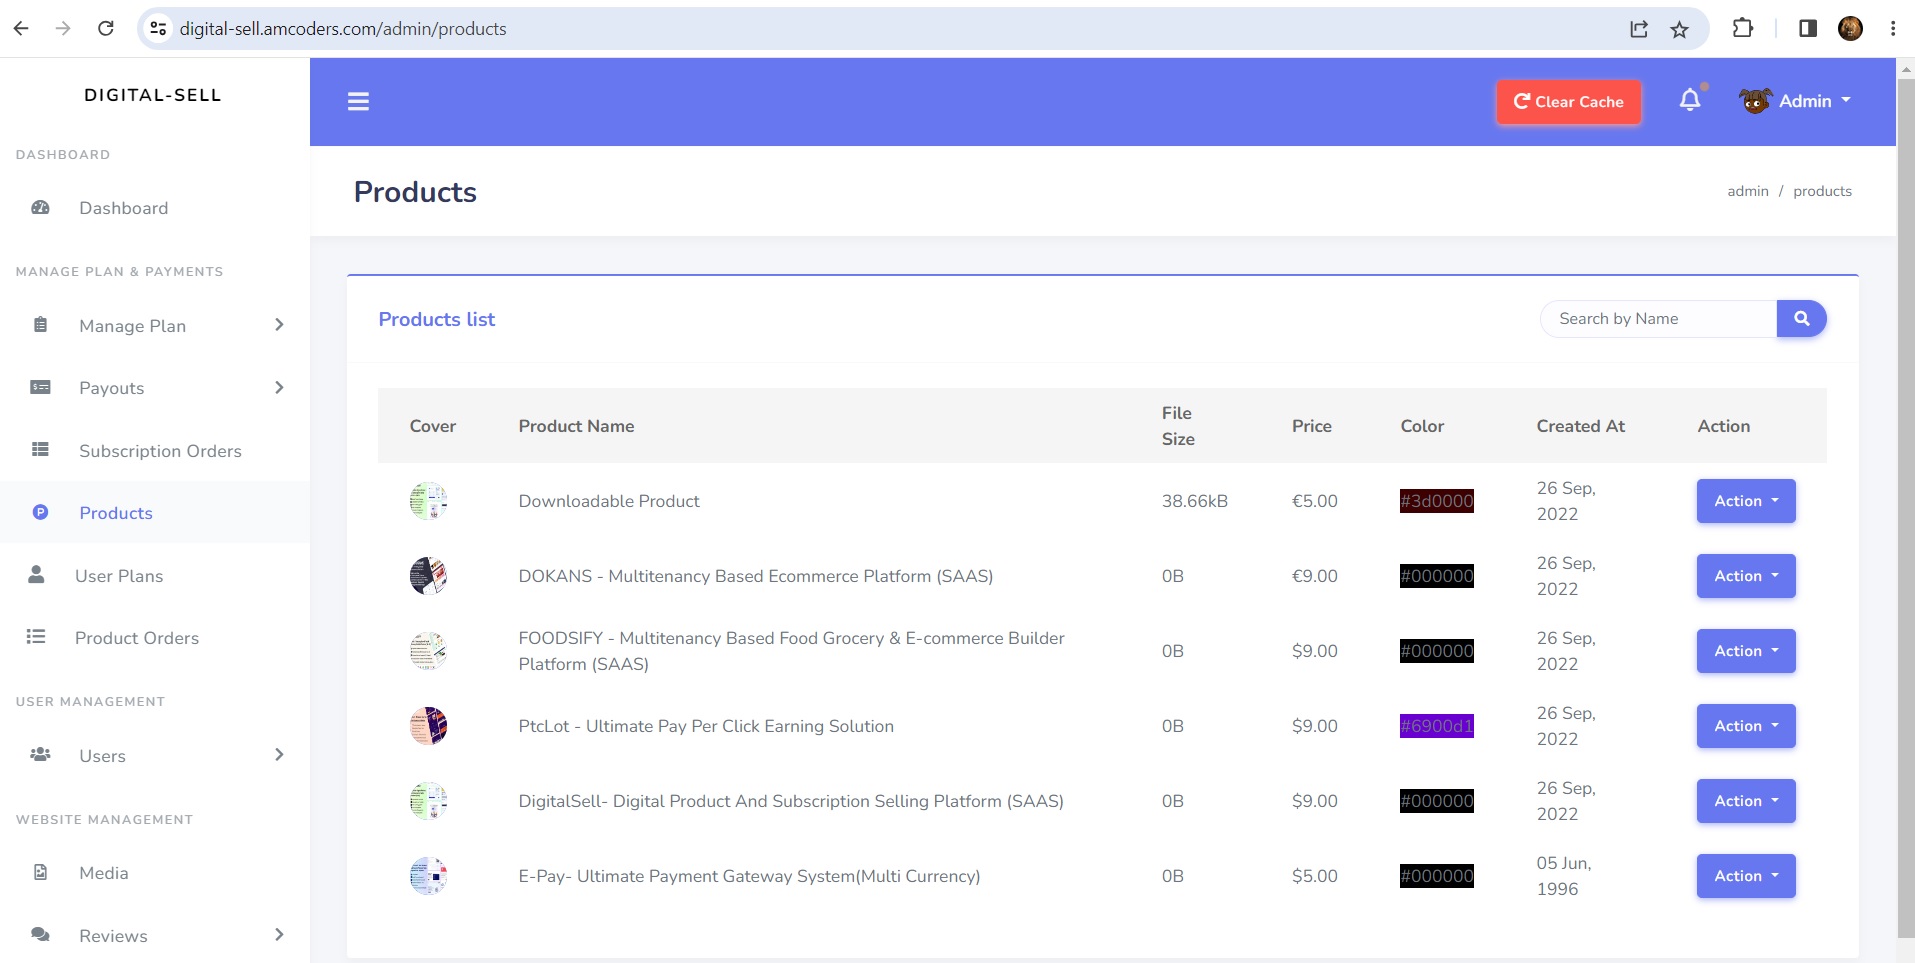Bookmark this page with the star icon
The width and height of the screenshot is (1915, 963).
click(1679, 29)
